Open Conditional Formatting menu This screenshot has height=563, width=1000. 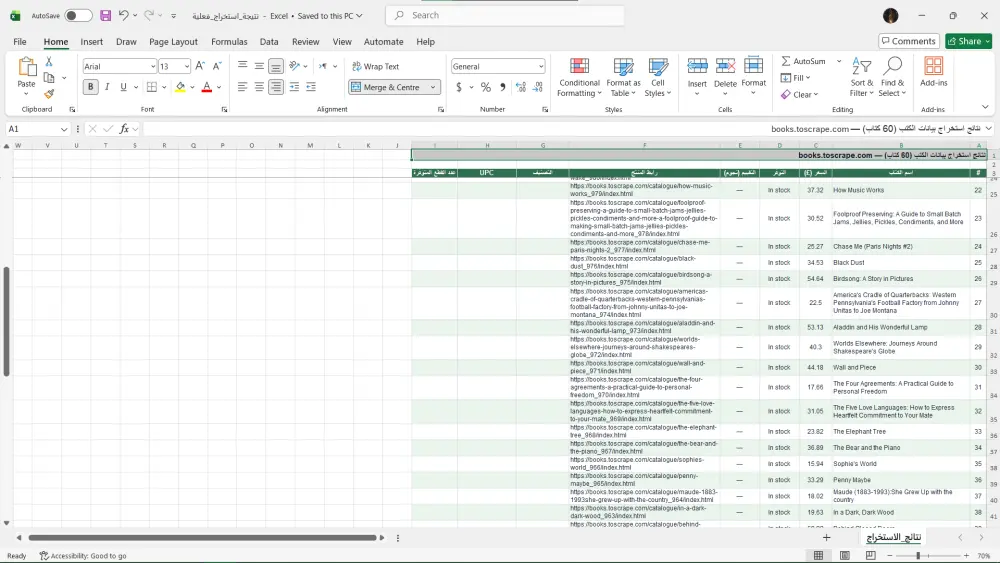[x=579, y=77]
